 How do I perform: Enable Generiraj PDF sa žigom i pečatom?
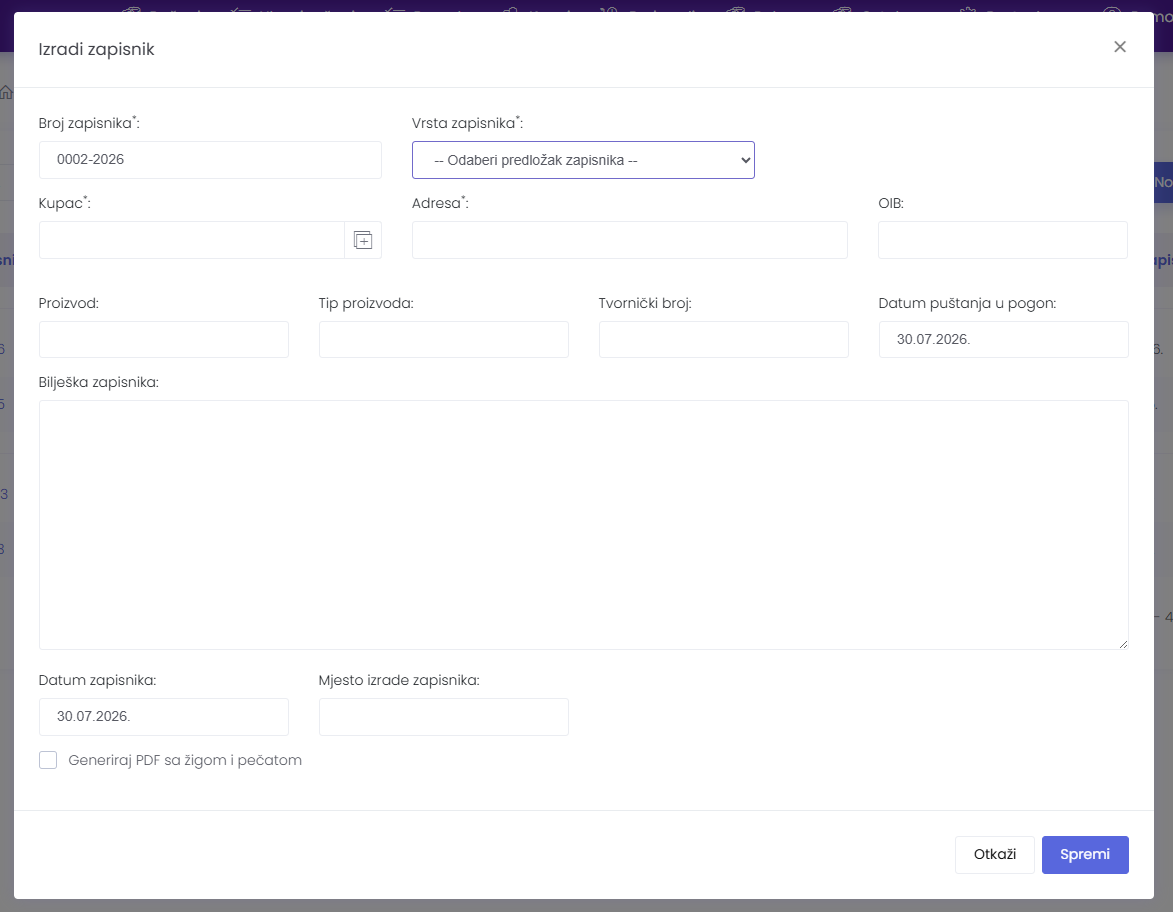pos(48,760)
